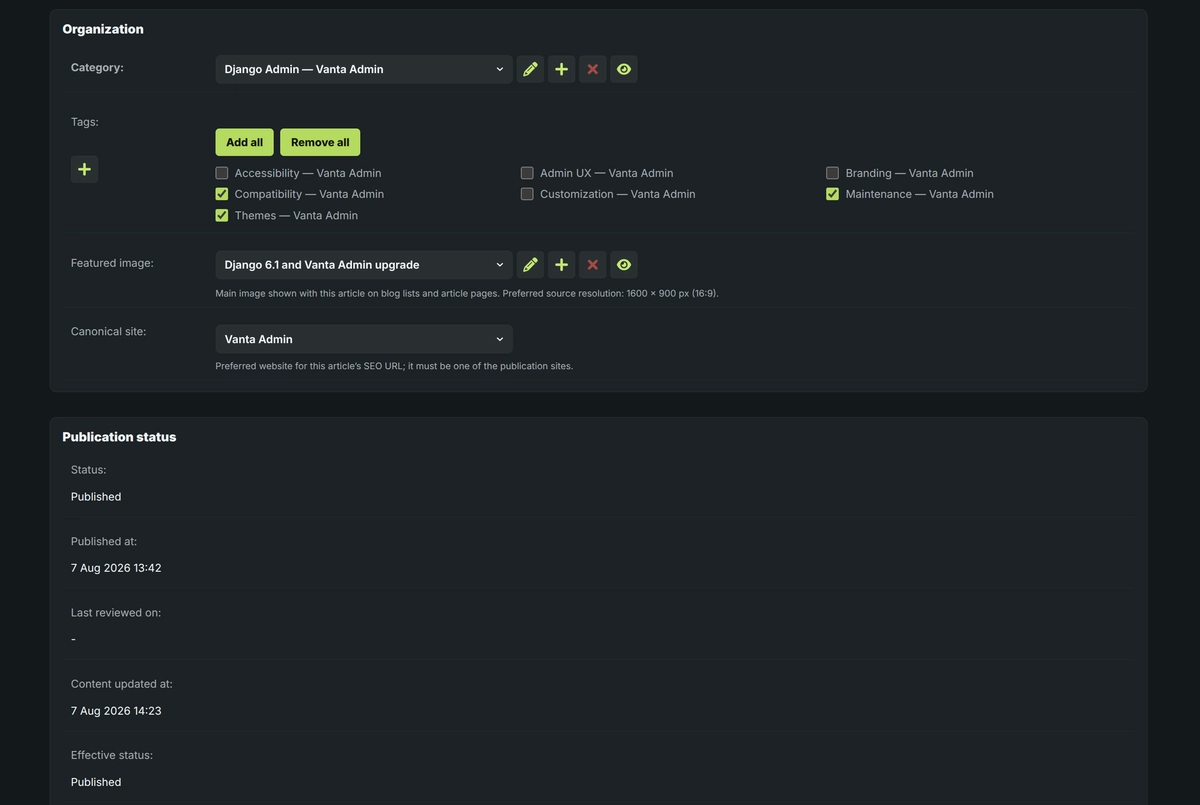
Task: Click the Category: field label
Action: pyautogui.click(x=97, y=67)
